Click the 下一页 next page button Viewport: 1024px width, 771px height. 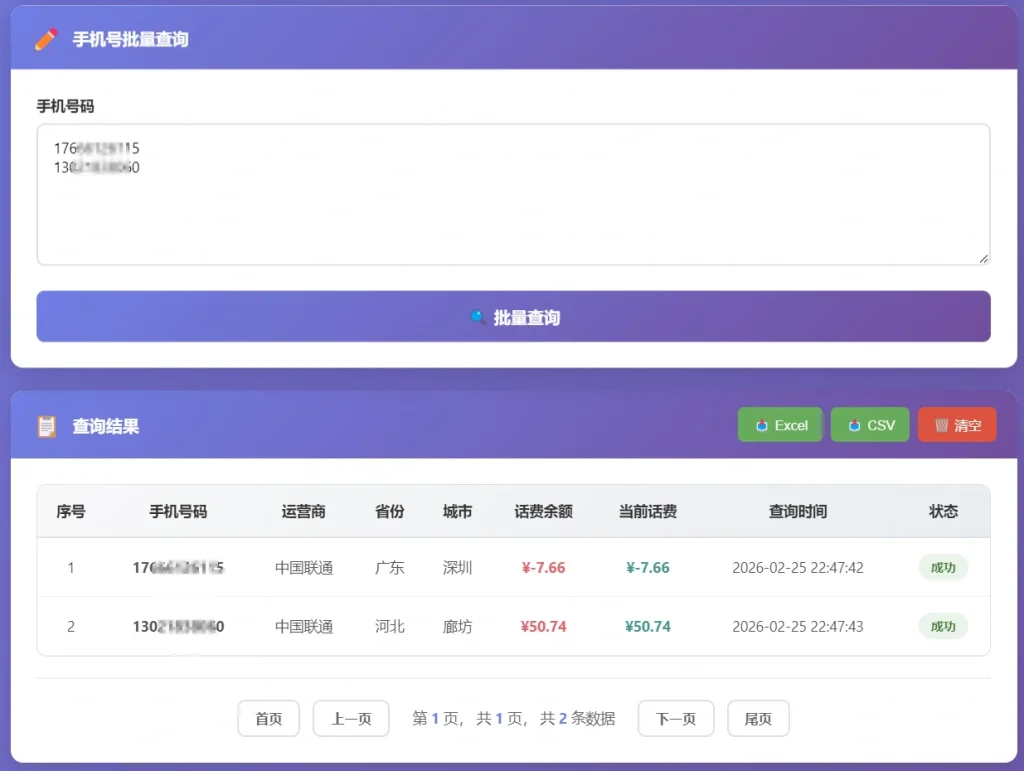tap(676, 718)
